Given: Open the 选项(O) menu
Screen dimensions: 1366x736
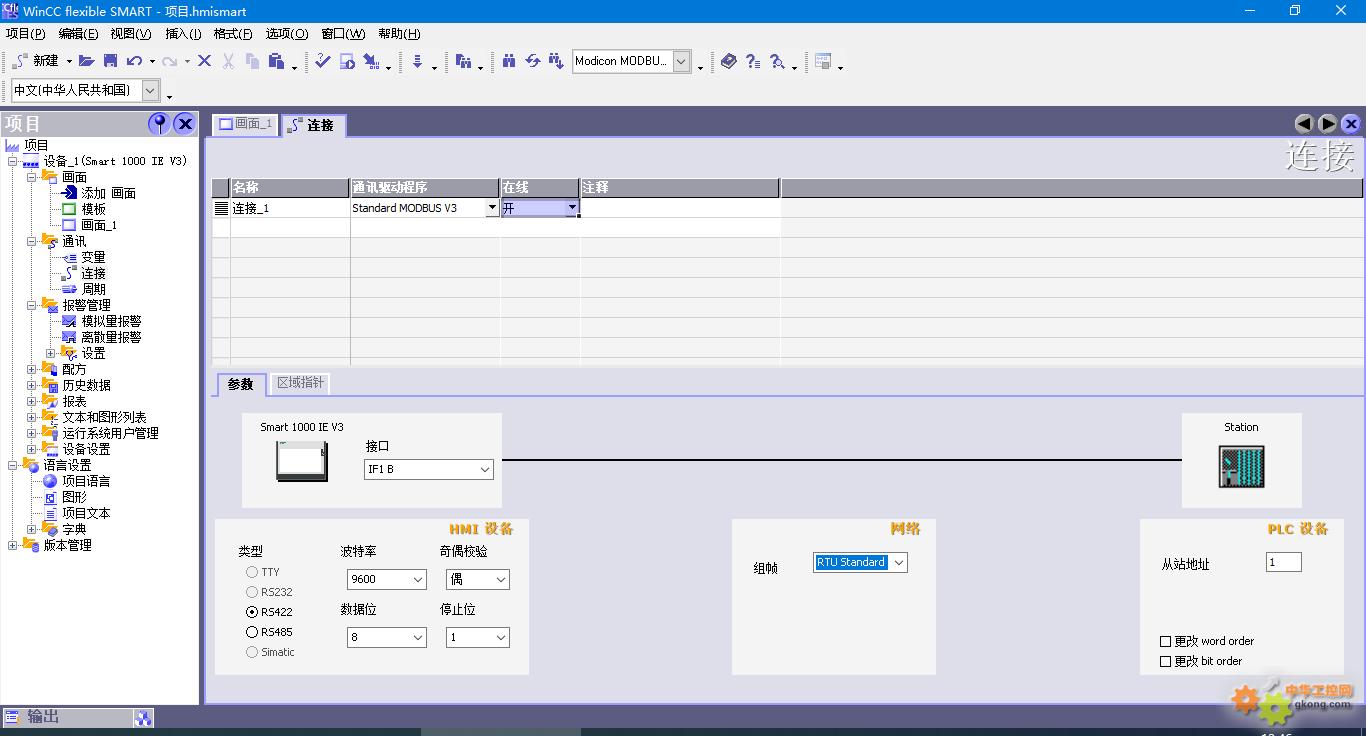Looking at the screenshot, I should point(286,33).
